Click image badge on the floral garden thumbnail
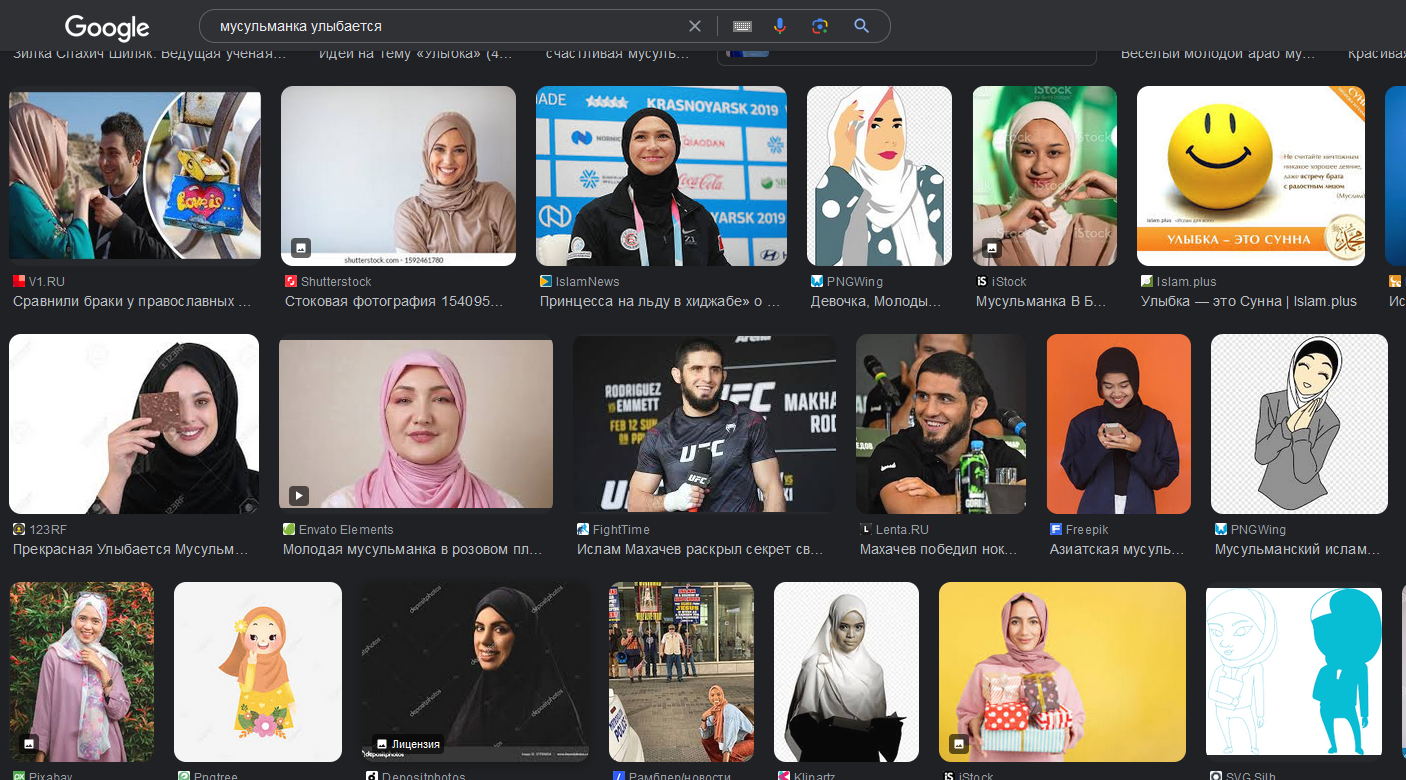 [30, 744]
